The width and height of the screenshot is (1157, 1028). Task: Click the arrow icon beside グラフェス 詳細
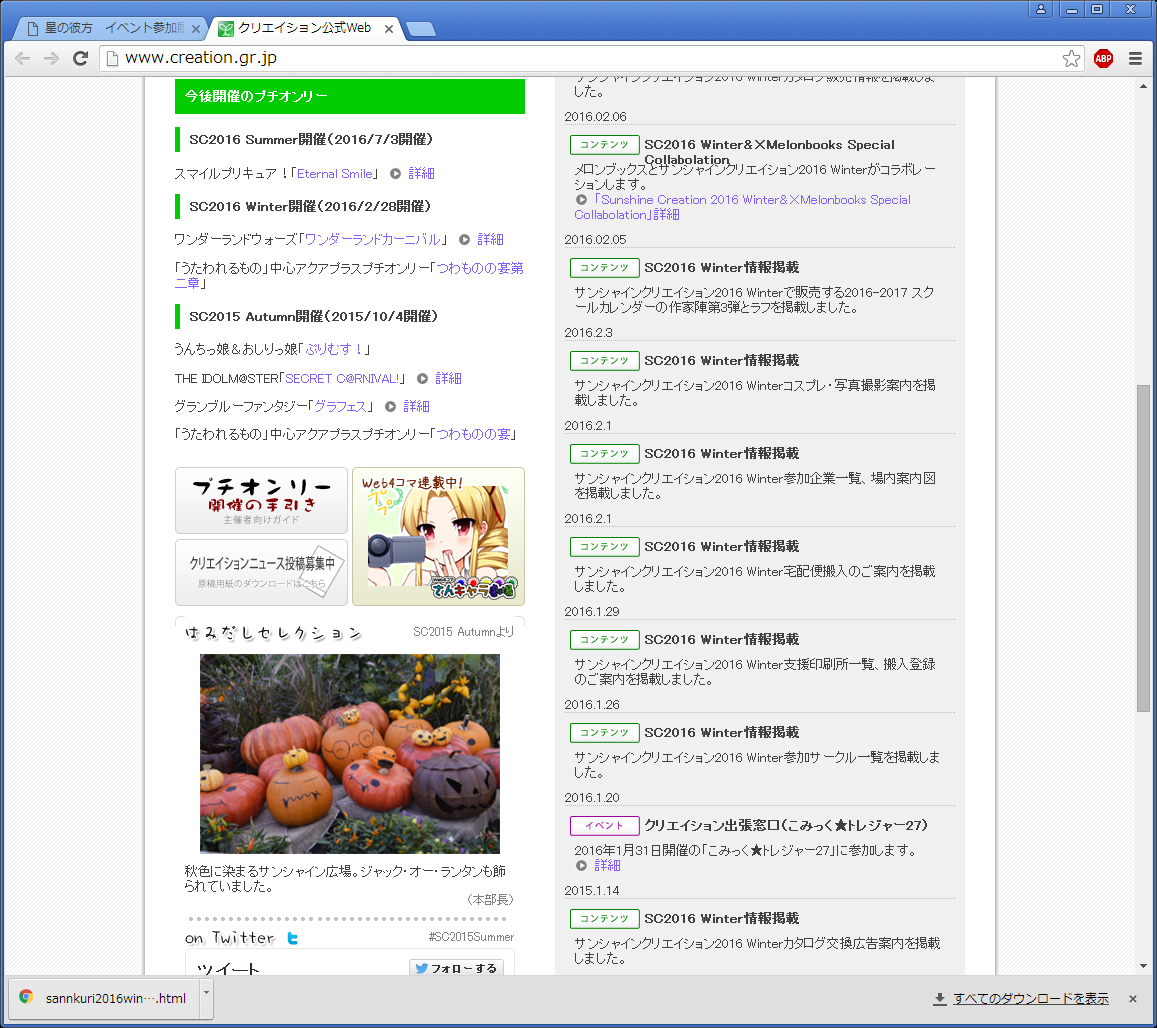coord(390,407)
